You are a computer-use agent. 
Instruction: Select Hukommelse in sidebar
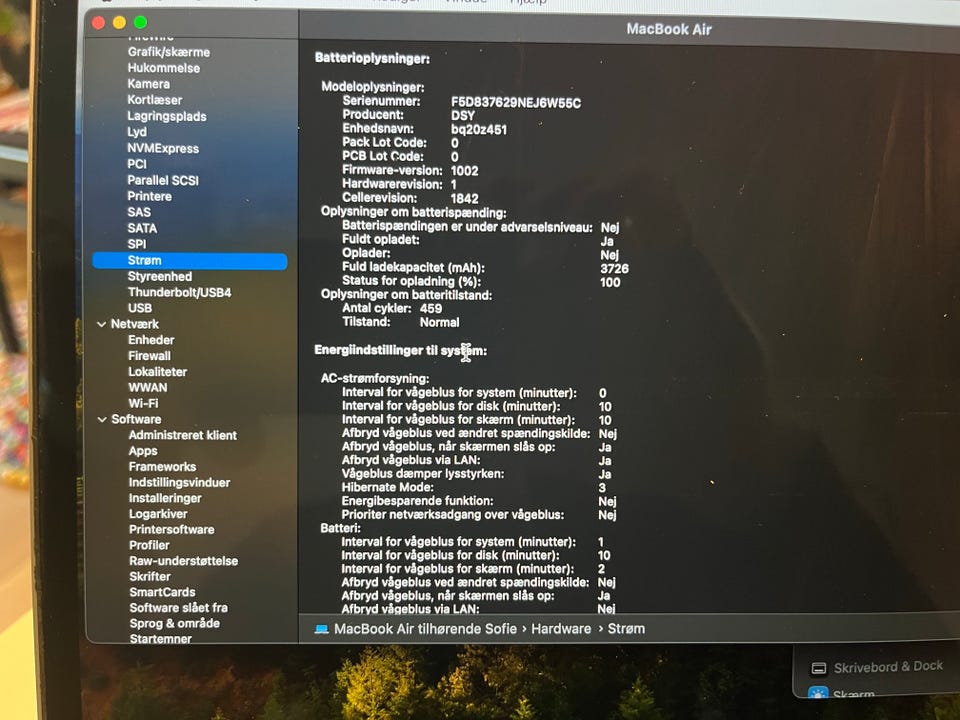pos(163,68)
